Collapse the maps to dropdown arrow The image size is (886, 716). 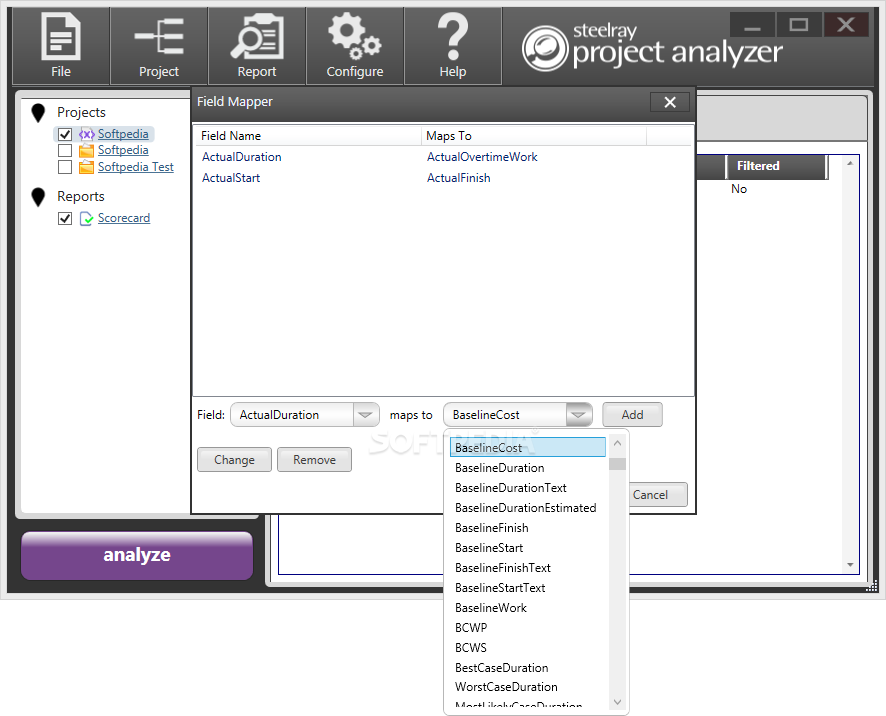(578, 415)
